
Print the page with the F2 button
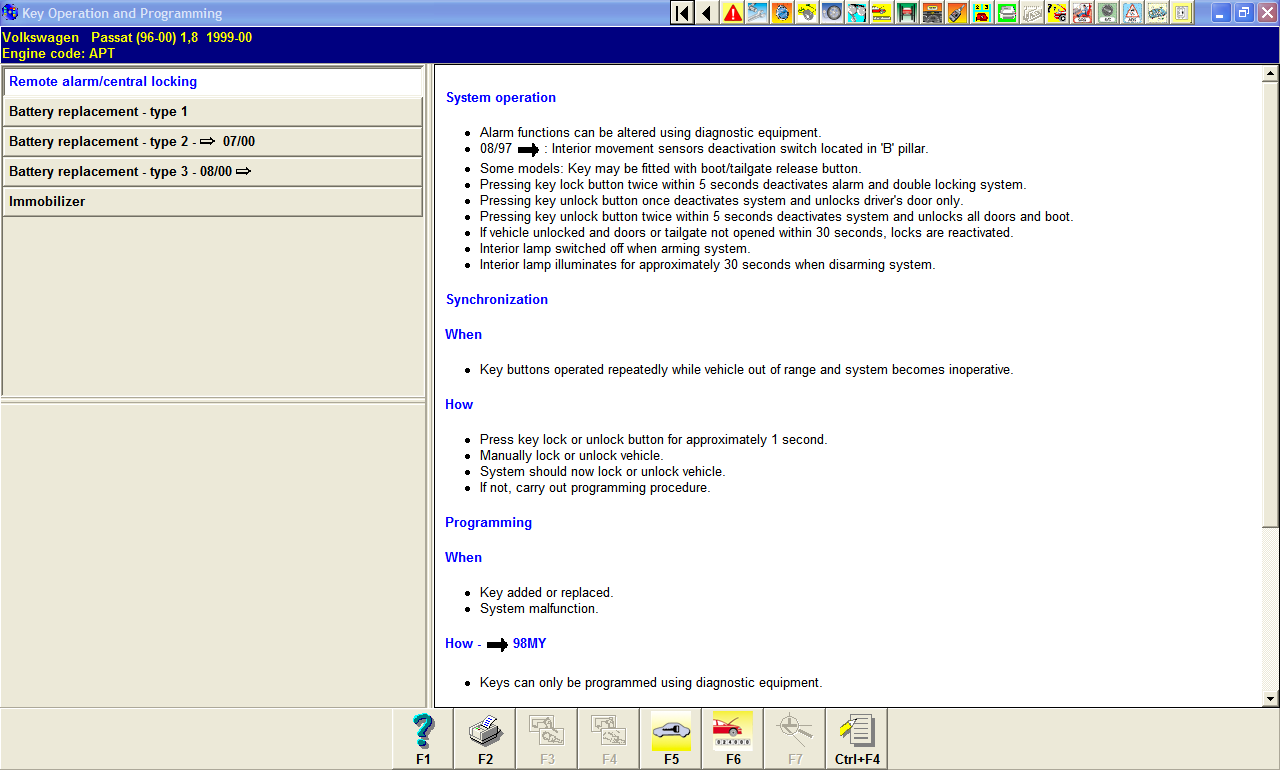click(485, 739)
